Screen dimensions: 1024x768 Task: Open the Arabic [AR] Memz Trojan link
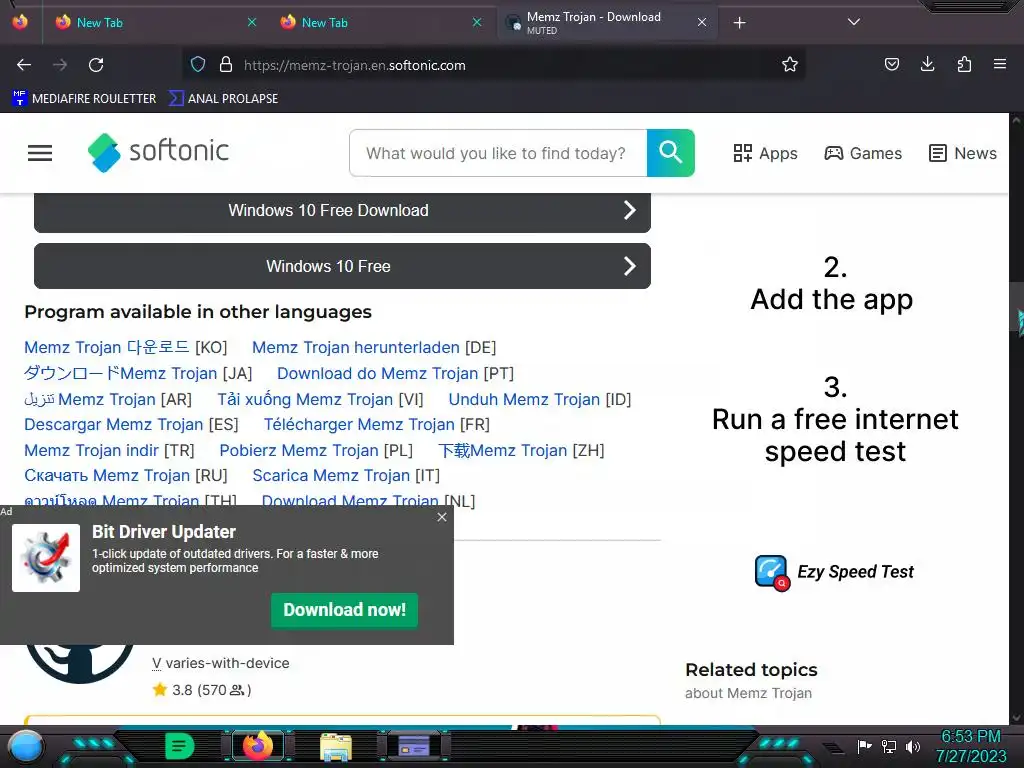[x=90, y=399]
